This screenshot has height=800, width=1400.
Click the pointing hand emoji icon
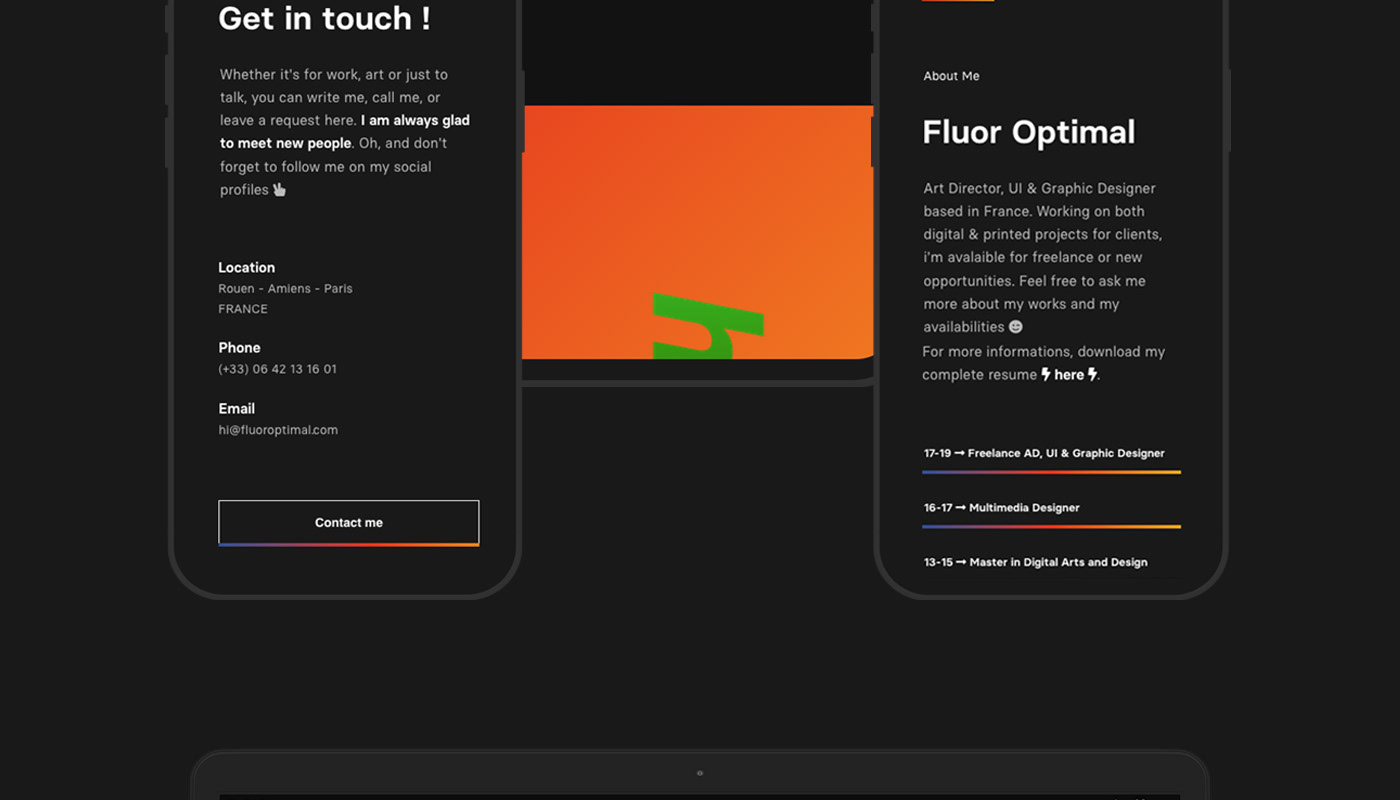coord(279,190)
